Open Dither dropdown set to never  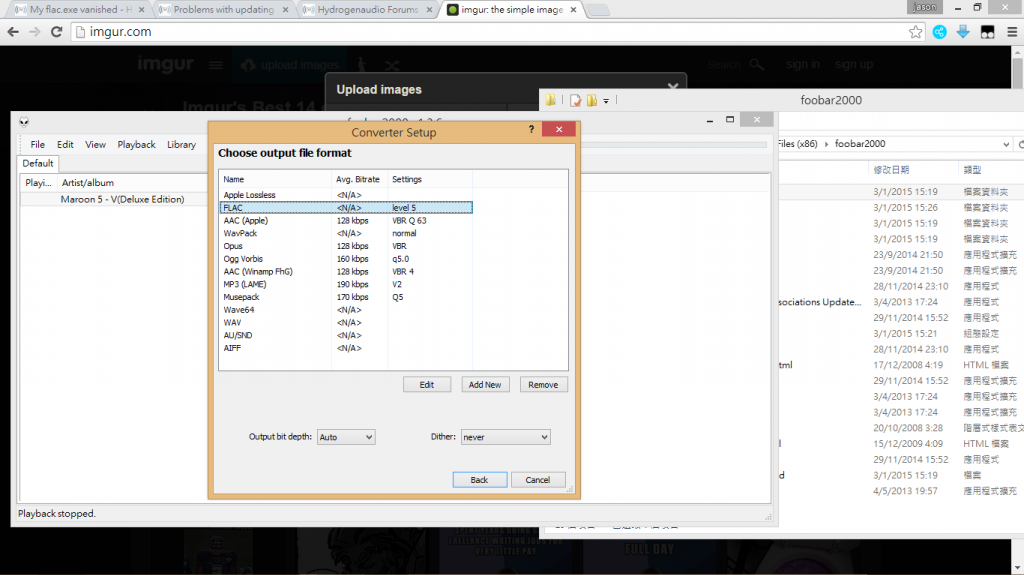(x=505, y=437)
